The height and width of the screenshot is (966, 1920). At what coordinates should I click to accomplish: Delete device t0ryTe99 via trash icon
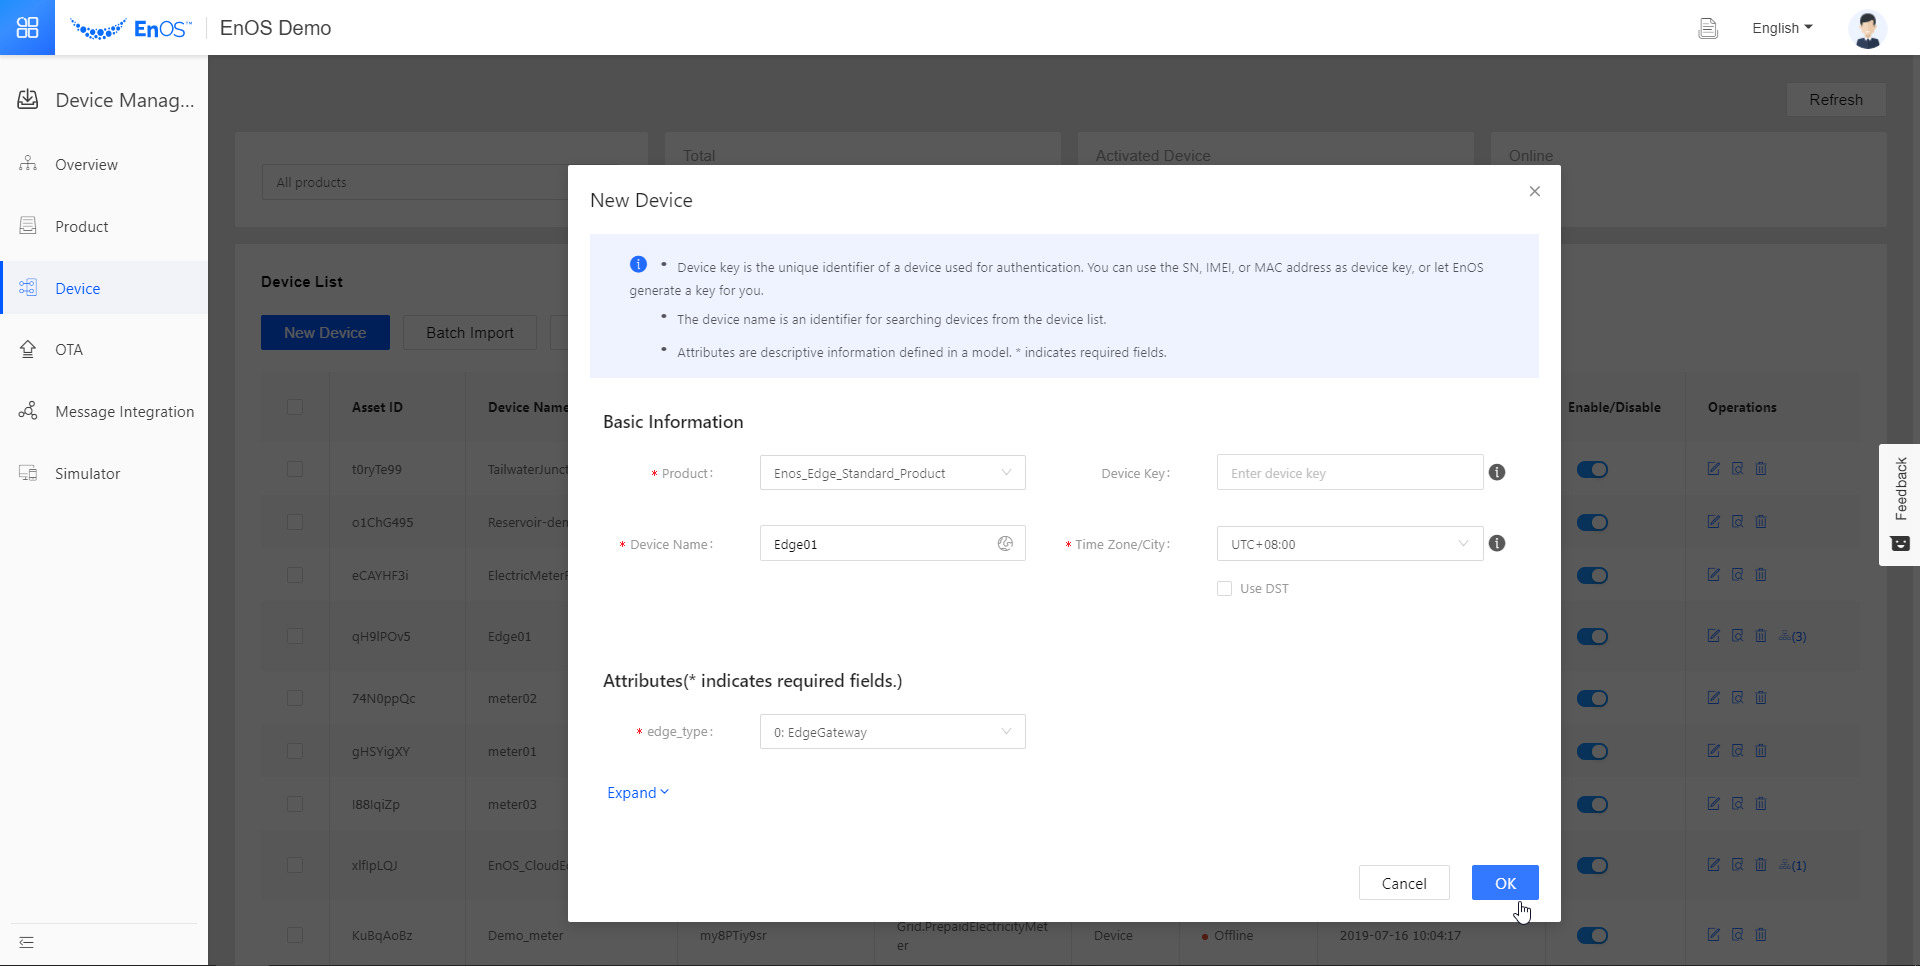point(1761,469)
